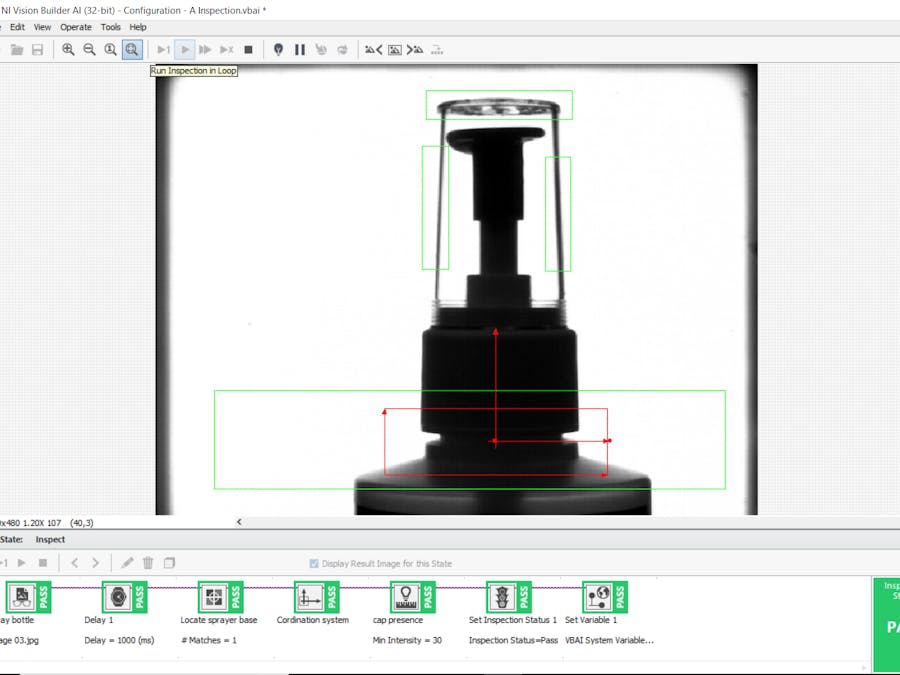Open the Operate menu
Image resolution: width=900 pixels, height=675 pixels.
(76, 27)
